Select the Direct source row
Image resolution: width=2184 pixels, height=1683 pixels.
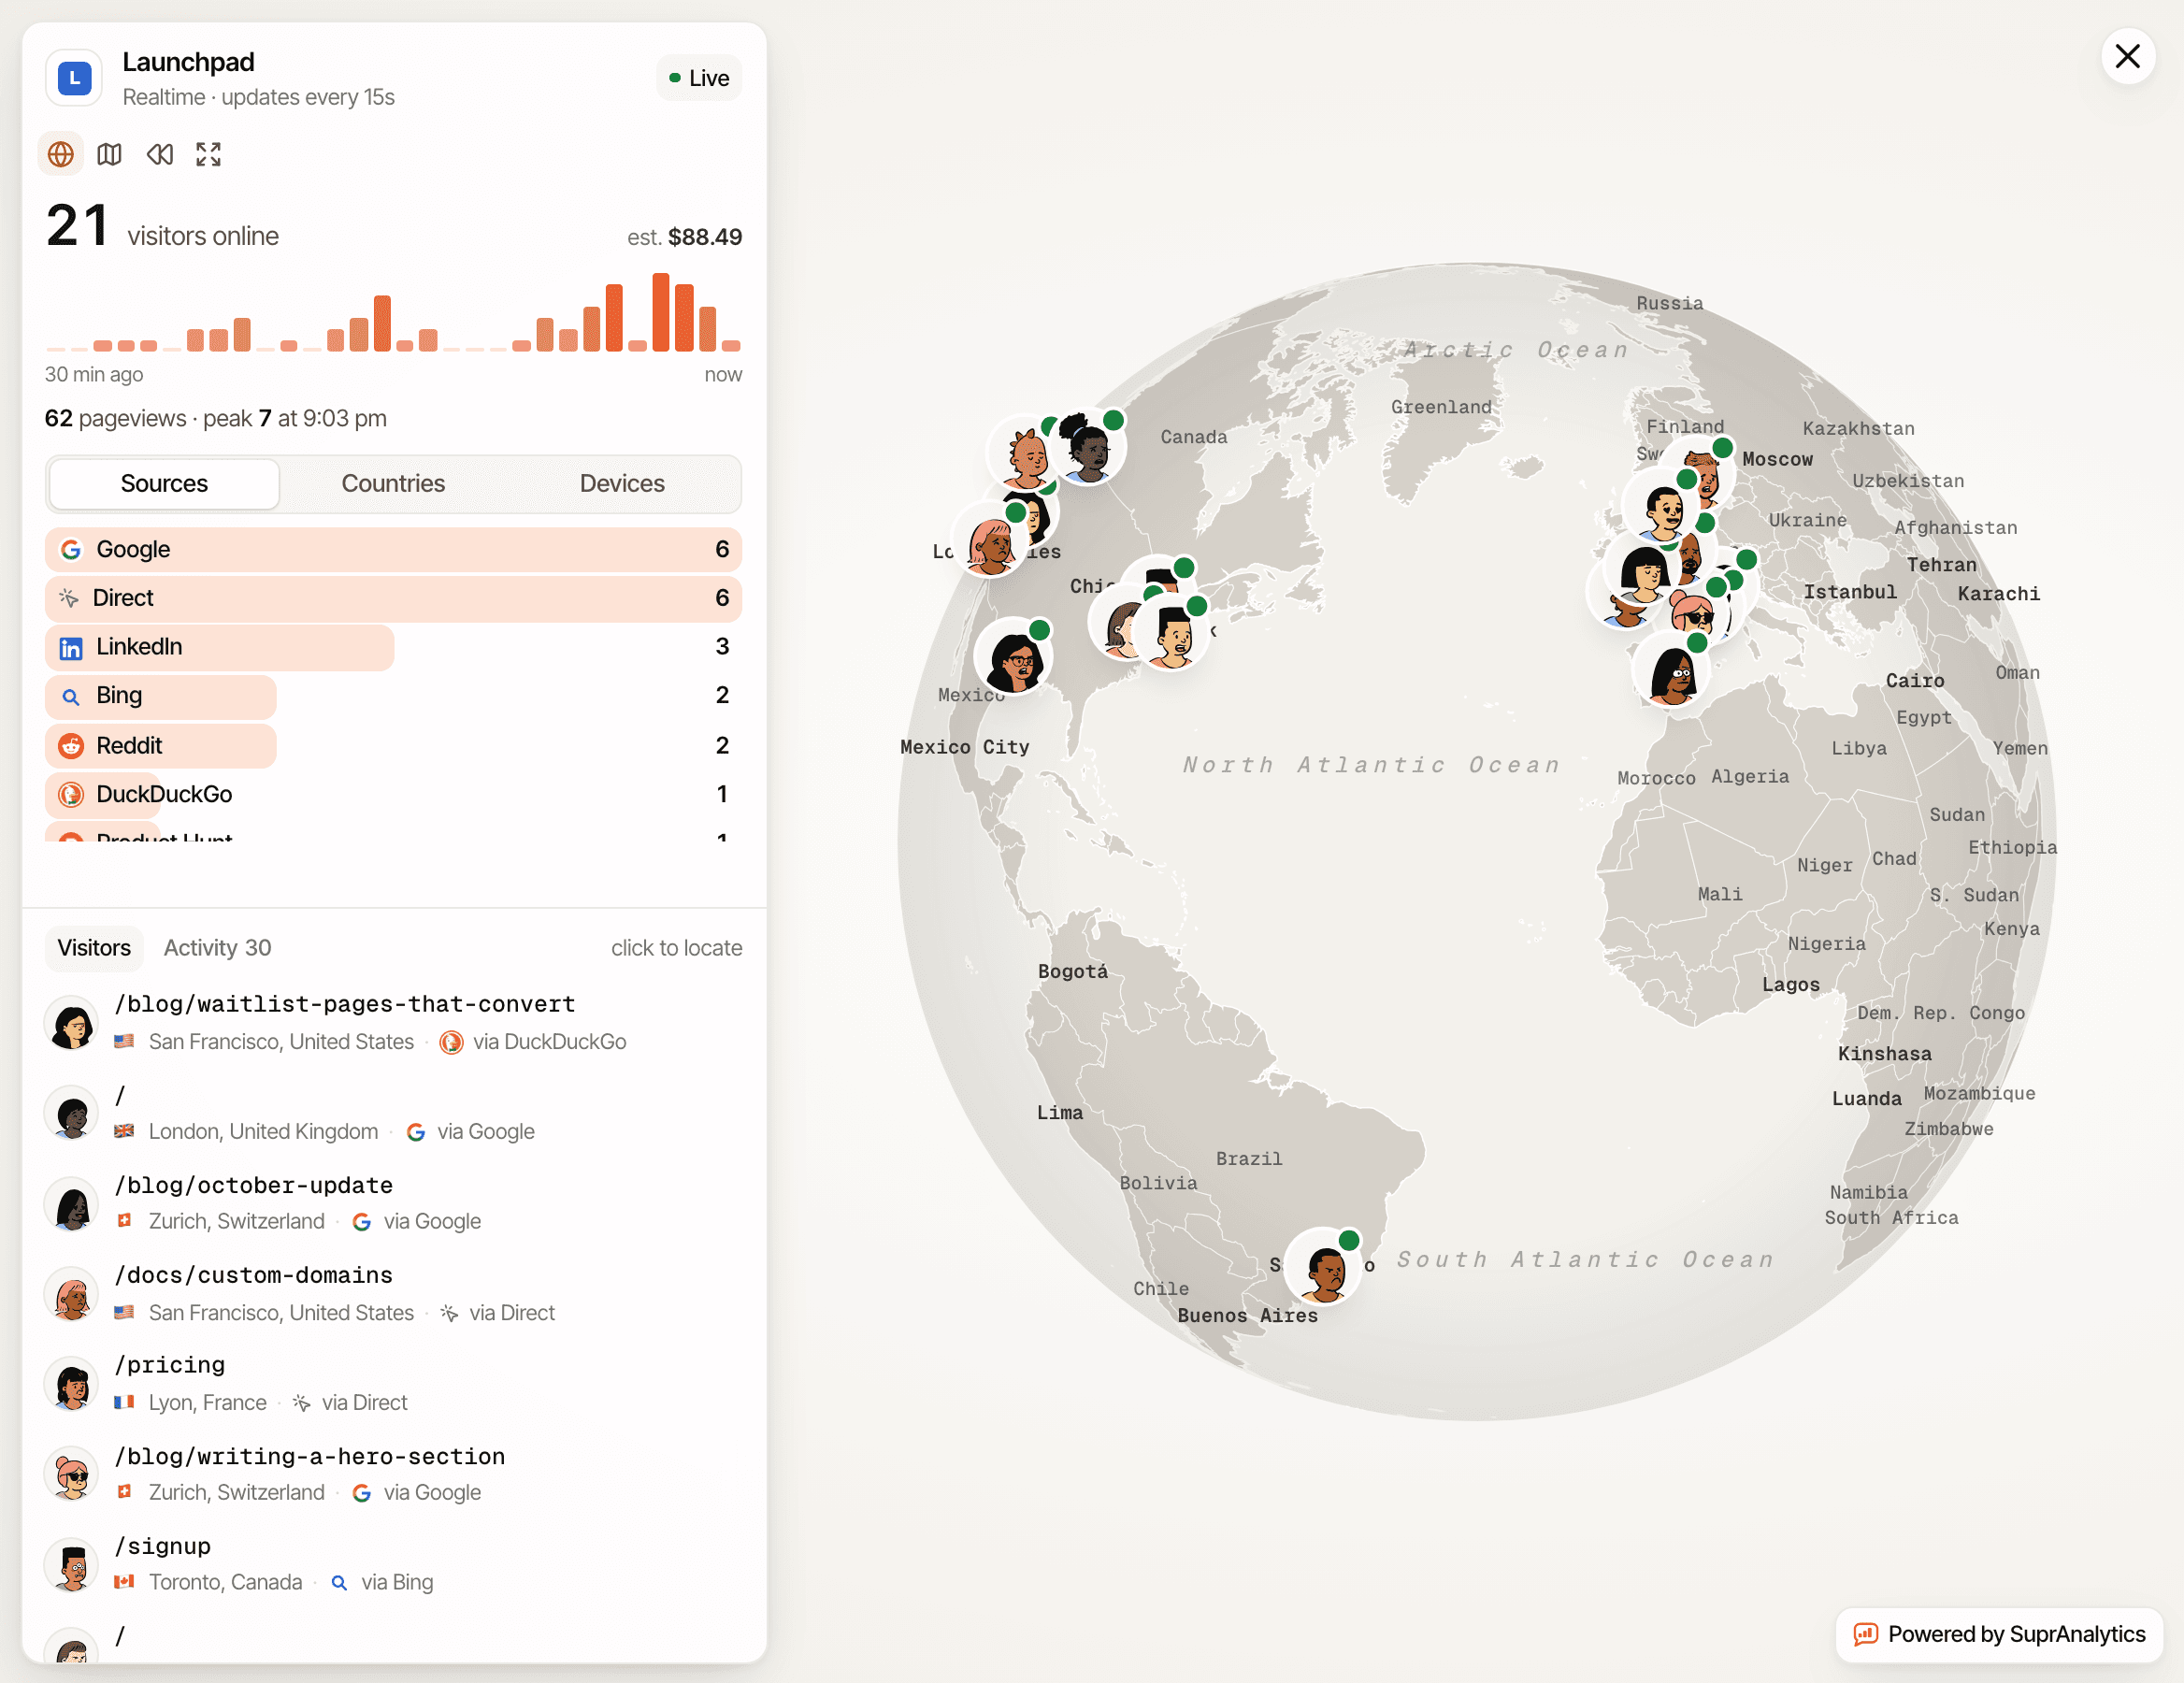pos(393,598)
